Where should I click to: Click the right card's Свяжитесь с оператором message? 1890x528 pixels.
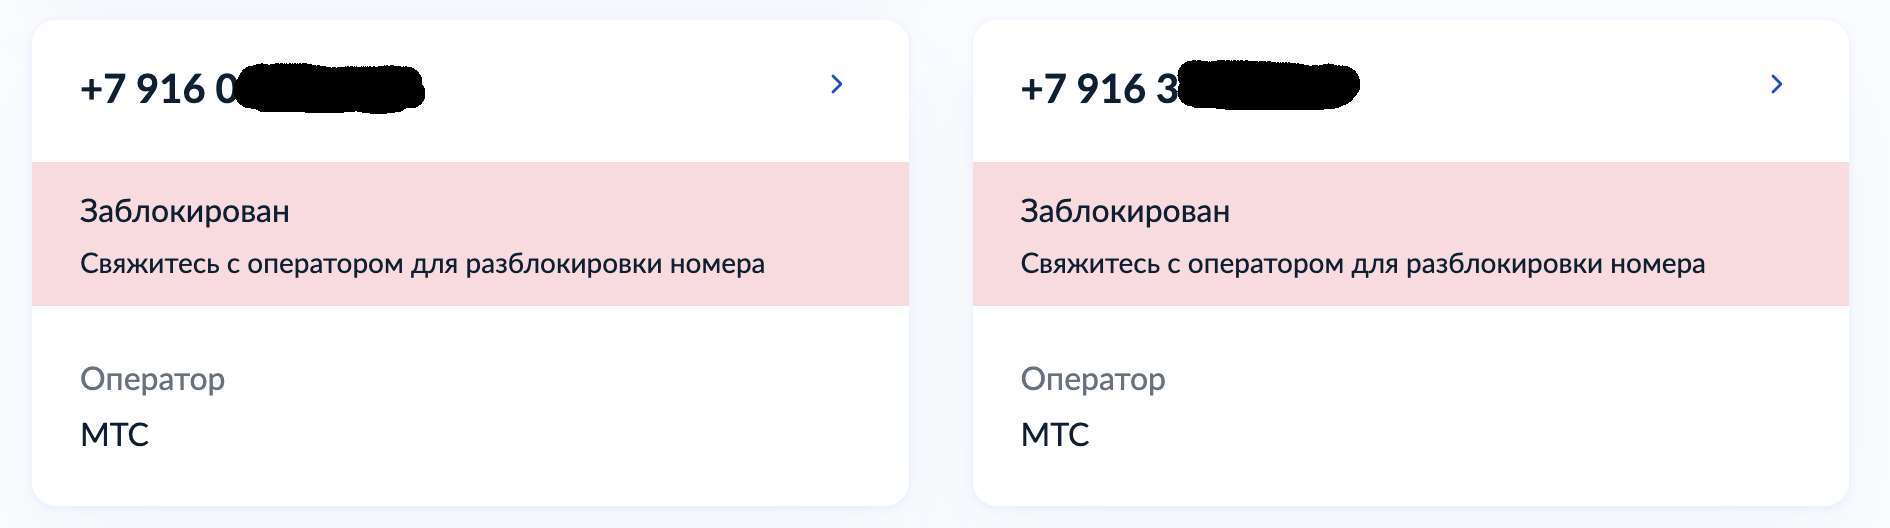point(1362,264)
